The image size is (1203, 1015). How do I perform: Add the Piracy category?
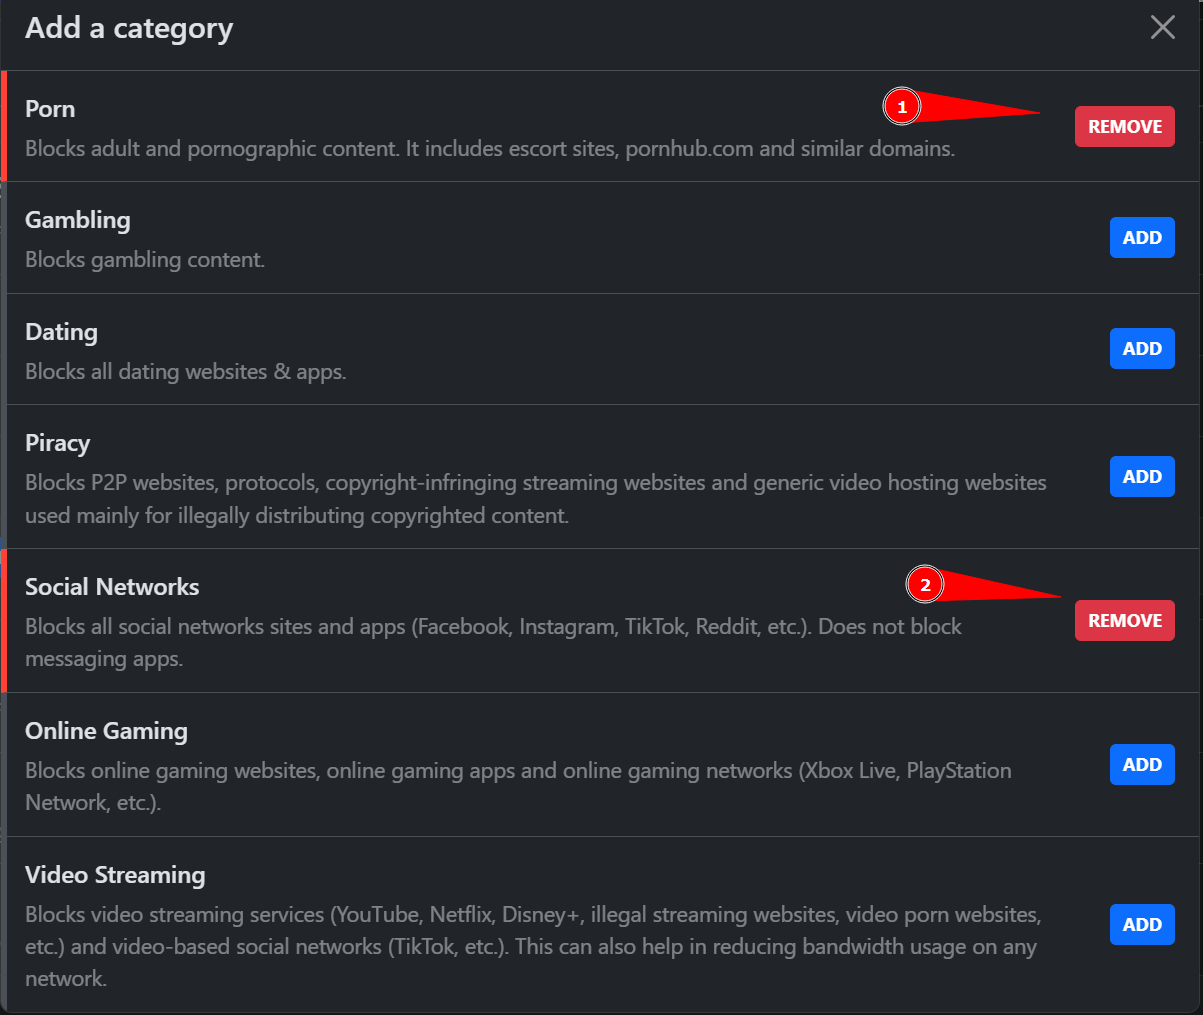click(x=1142, y=477)
